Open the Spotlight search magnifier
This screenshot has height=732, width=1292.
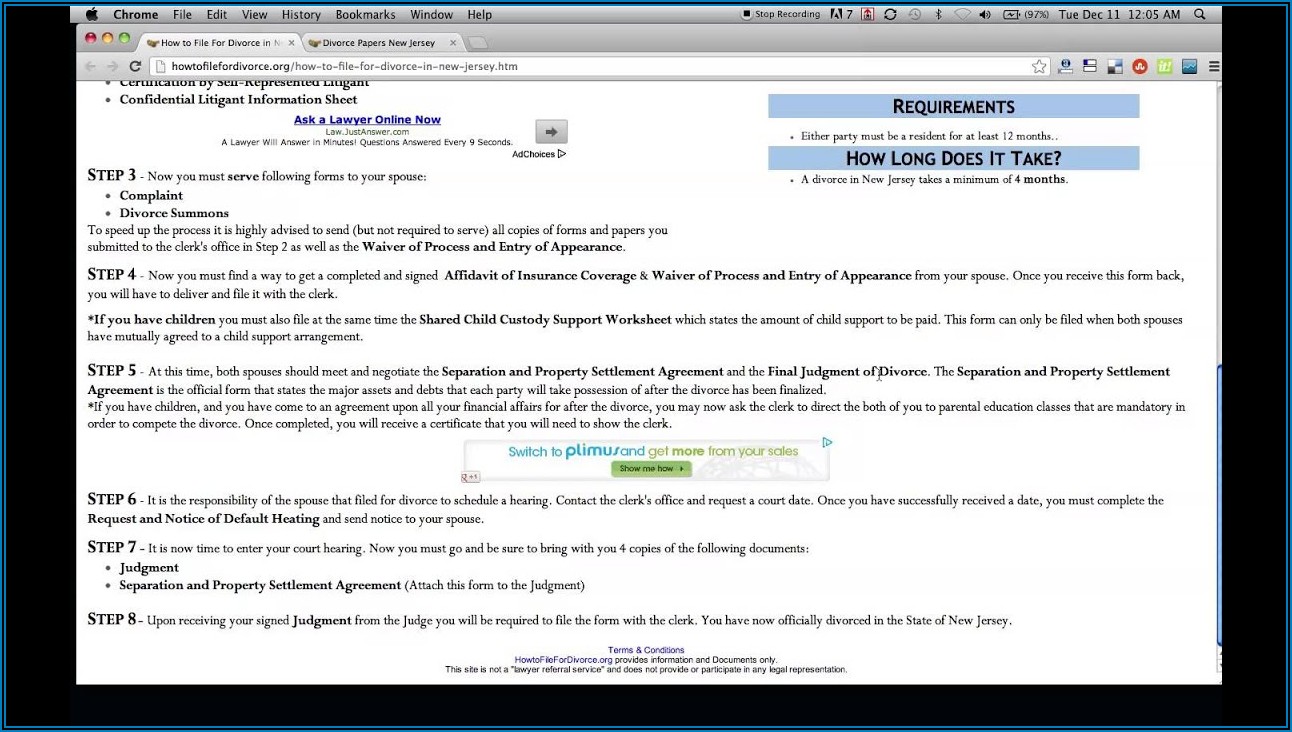[x=1200, y=15]
